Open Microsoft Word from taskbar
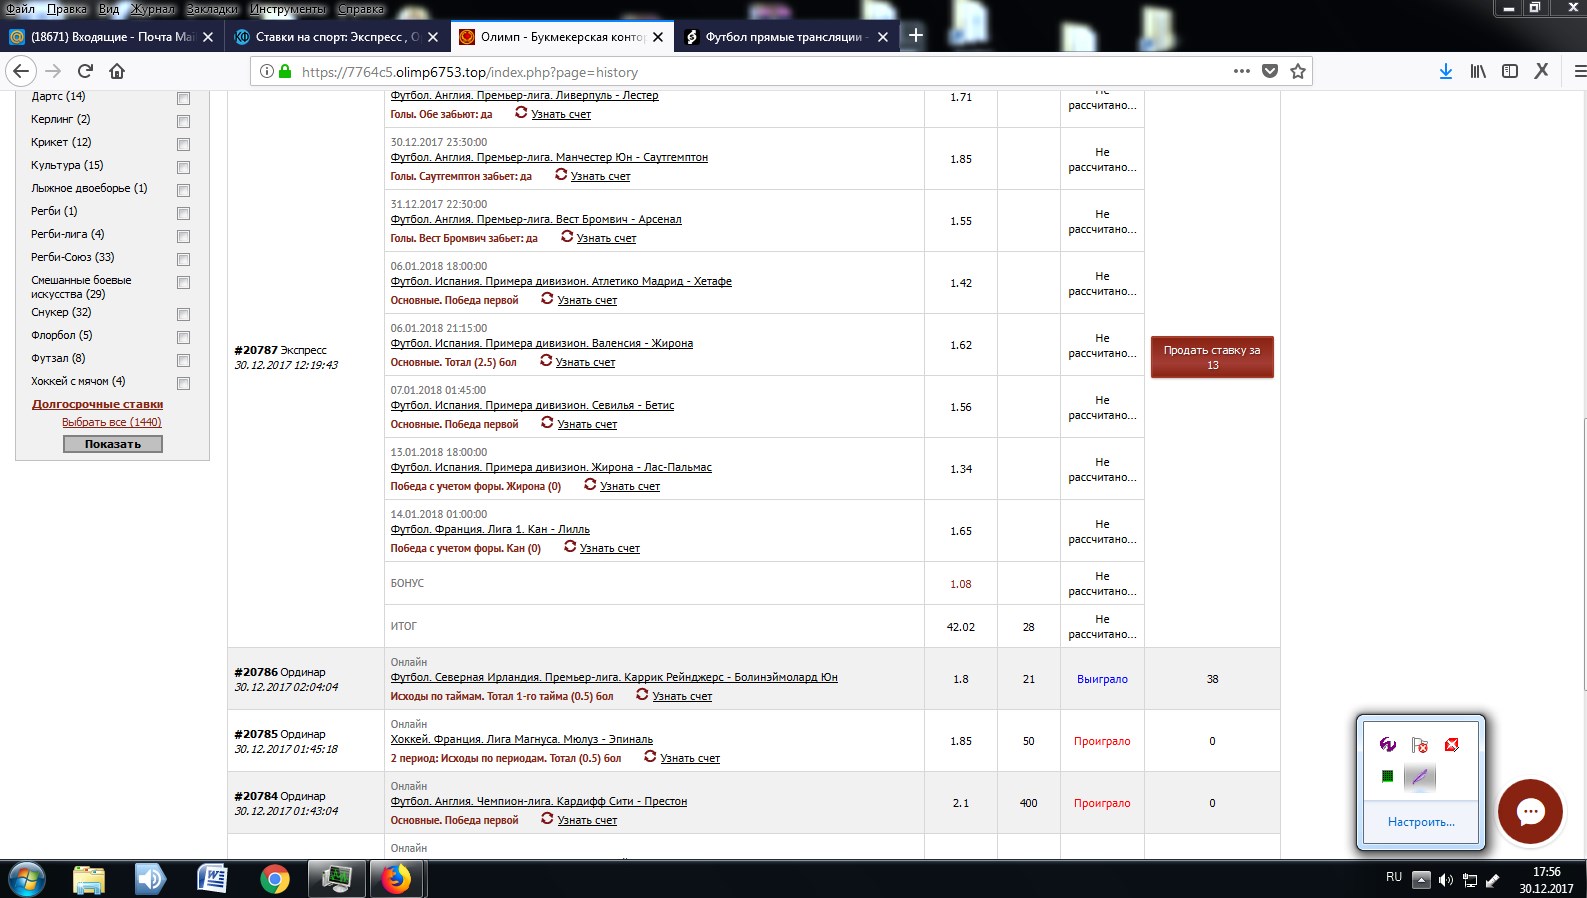Image resolution: width=1587 pixels, height=898 pixels. 212,879
